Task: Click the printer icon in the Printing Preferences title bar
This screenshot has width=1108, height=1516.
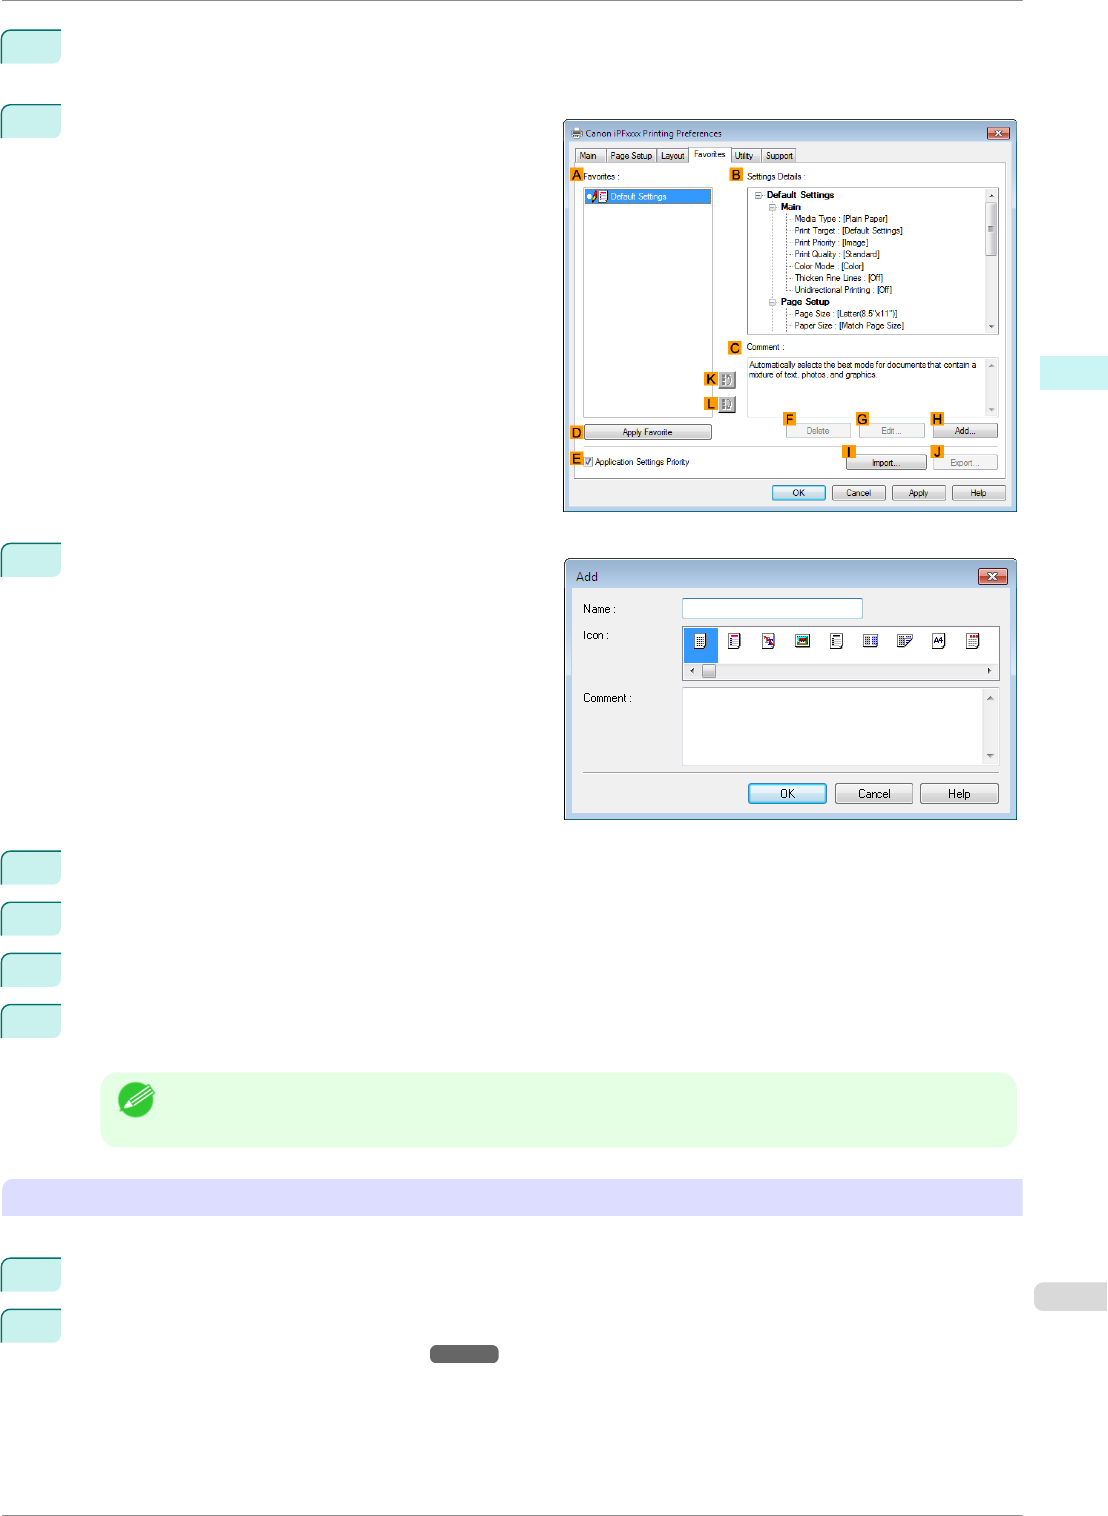Action: [x=576, y=133]
